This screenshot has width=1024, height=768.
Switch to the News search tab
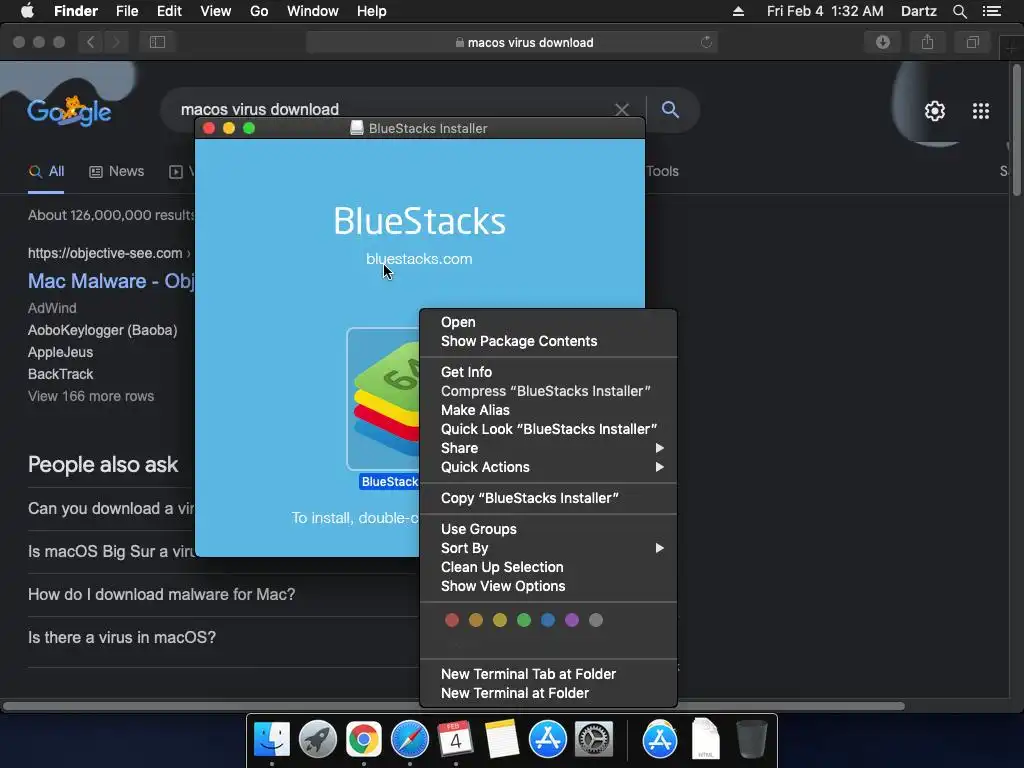click(x=116, y=171)
